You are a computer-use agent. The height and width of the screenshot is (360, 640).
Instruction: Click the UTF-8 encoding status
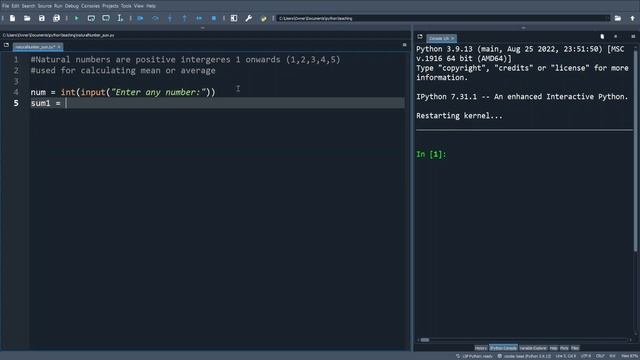coord(586,356)
